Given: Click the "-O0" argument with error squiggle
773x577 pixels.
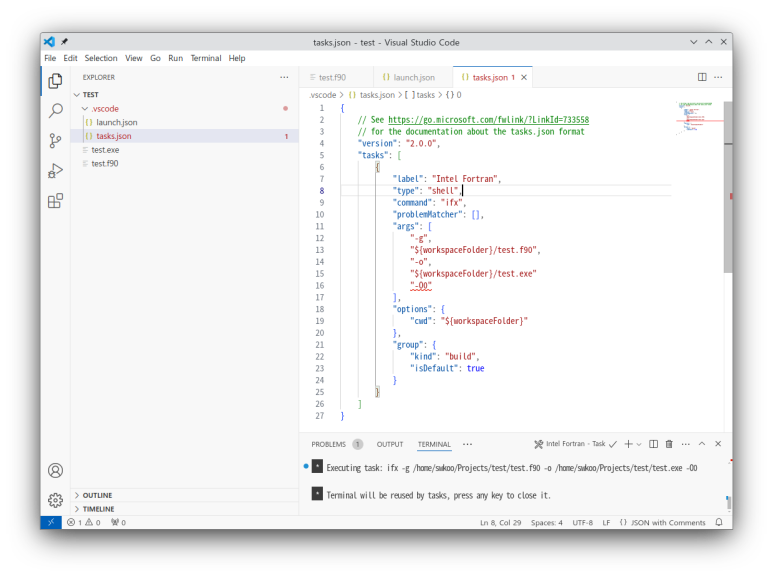Looking at the screenshot, I should point(421,286).
